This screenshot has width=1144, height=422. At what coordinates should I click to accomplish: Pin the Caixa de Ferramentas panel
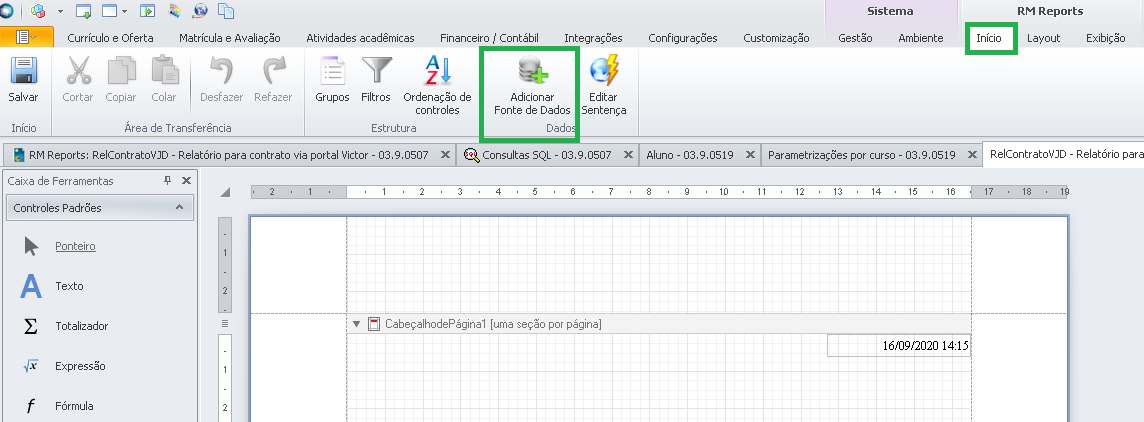tap(169, 180)
